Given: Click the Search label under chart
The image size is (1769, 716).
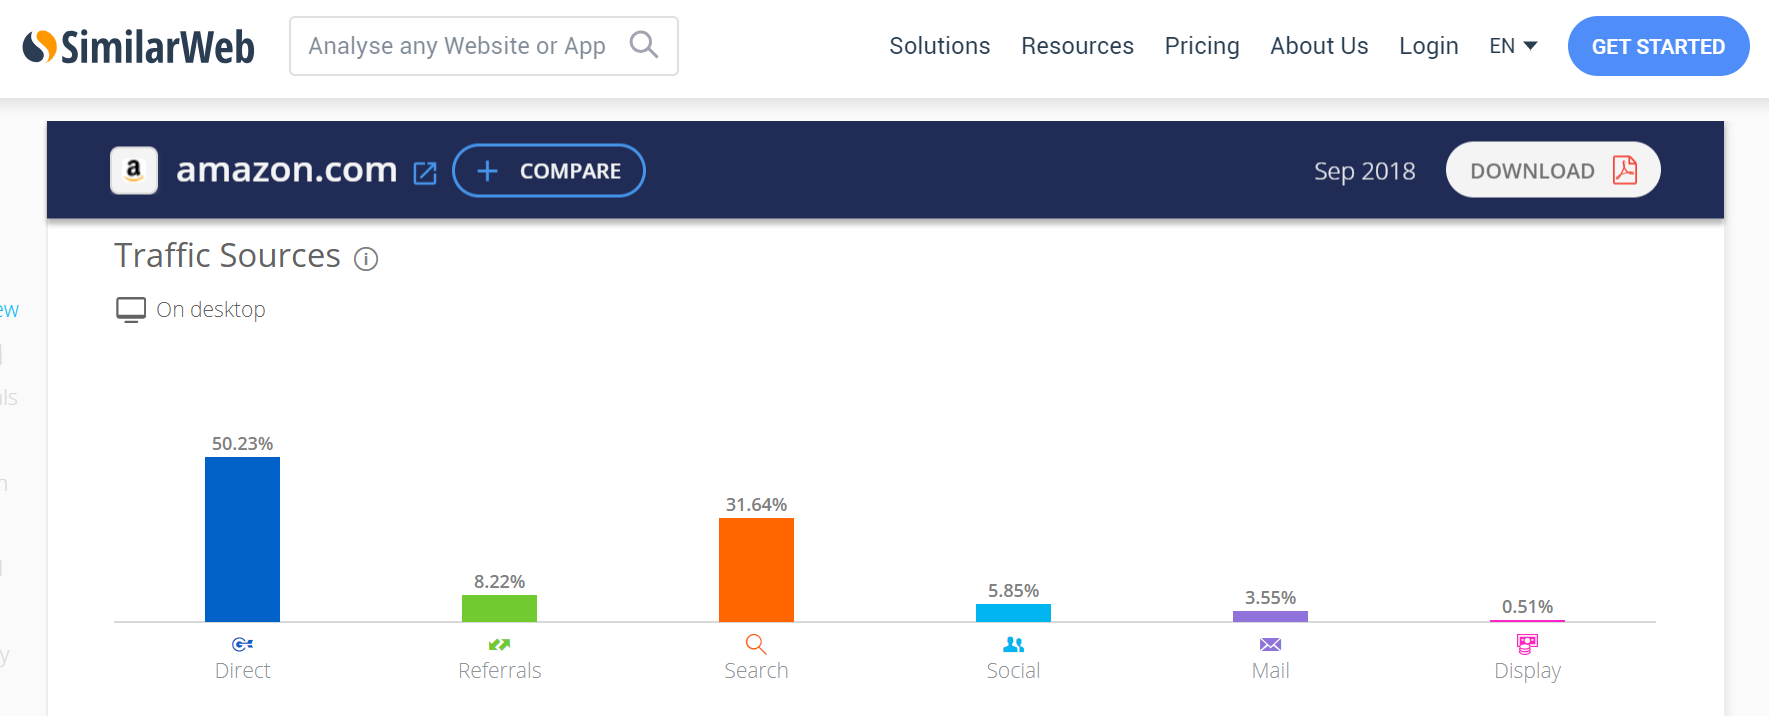Looking at the screenshot, I should [756, 671].
